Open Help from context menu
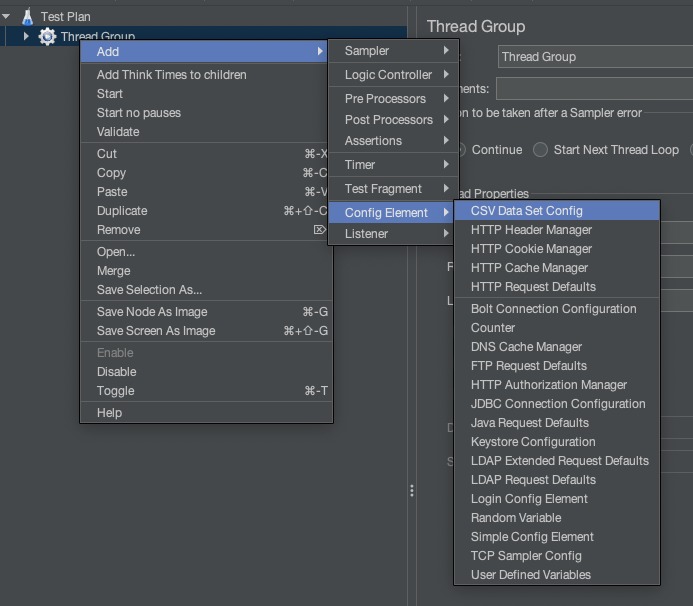Image resolution: width=693 pixels, height=606 pixels. (x=206, y=413)
